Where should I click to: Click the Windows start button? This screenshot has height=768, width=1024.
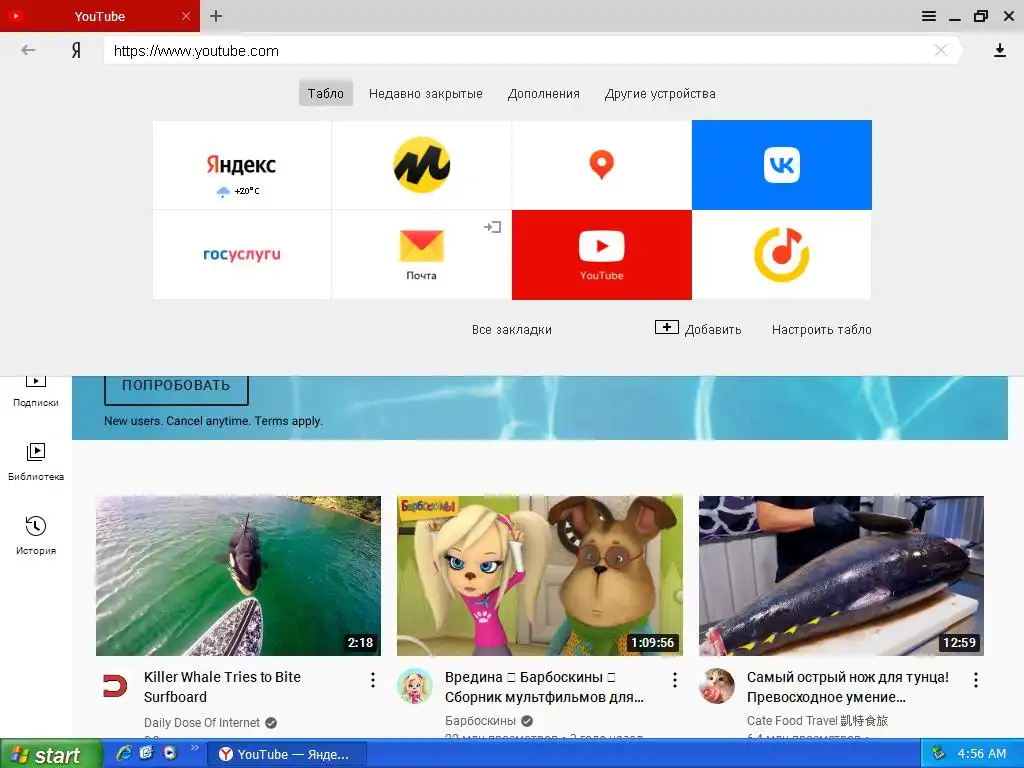(51, 754)
